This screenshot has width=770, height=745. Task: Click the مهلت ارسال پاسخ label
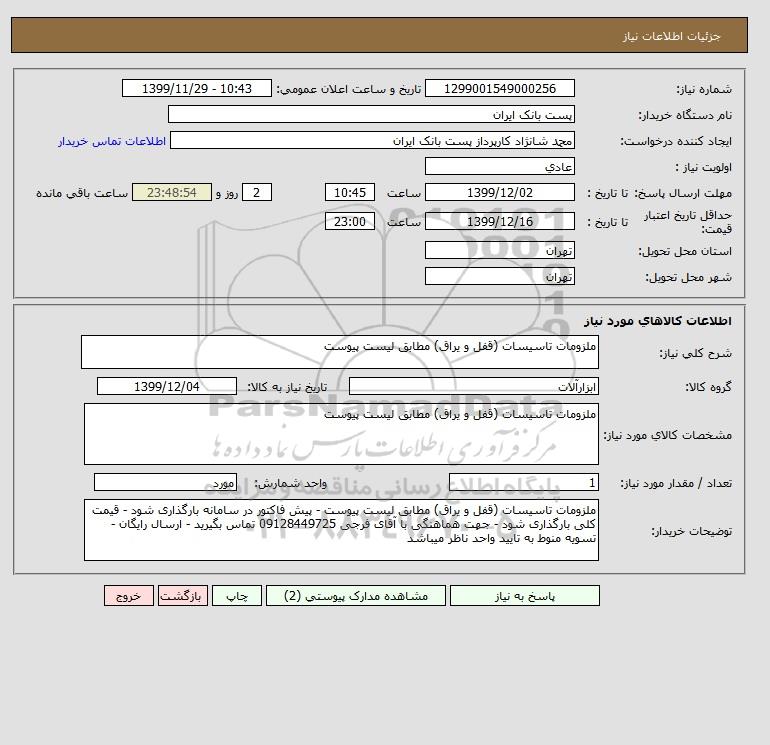click(x=684, y=193)
